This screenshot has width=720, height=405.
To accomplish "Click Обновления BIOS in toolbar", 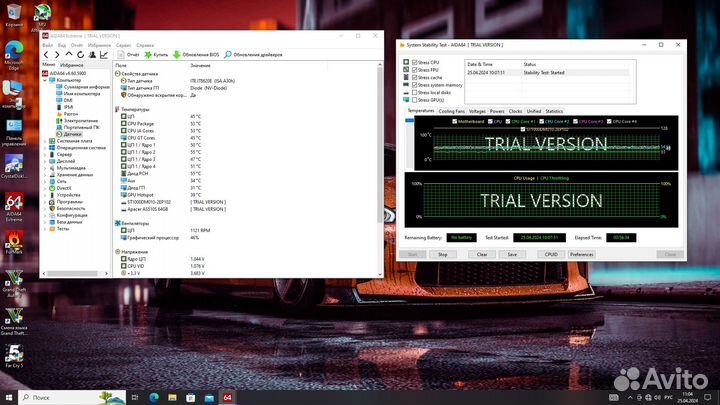I will (196, 55).
